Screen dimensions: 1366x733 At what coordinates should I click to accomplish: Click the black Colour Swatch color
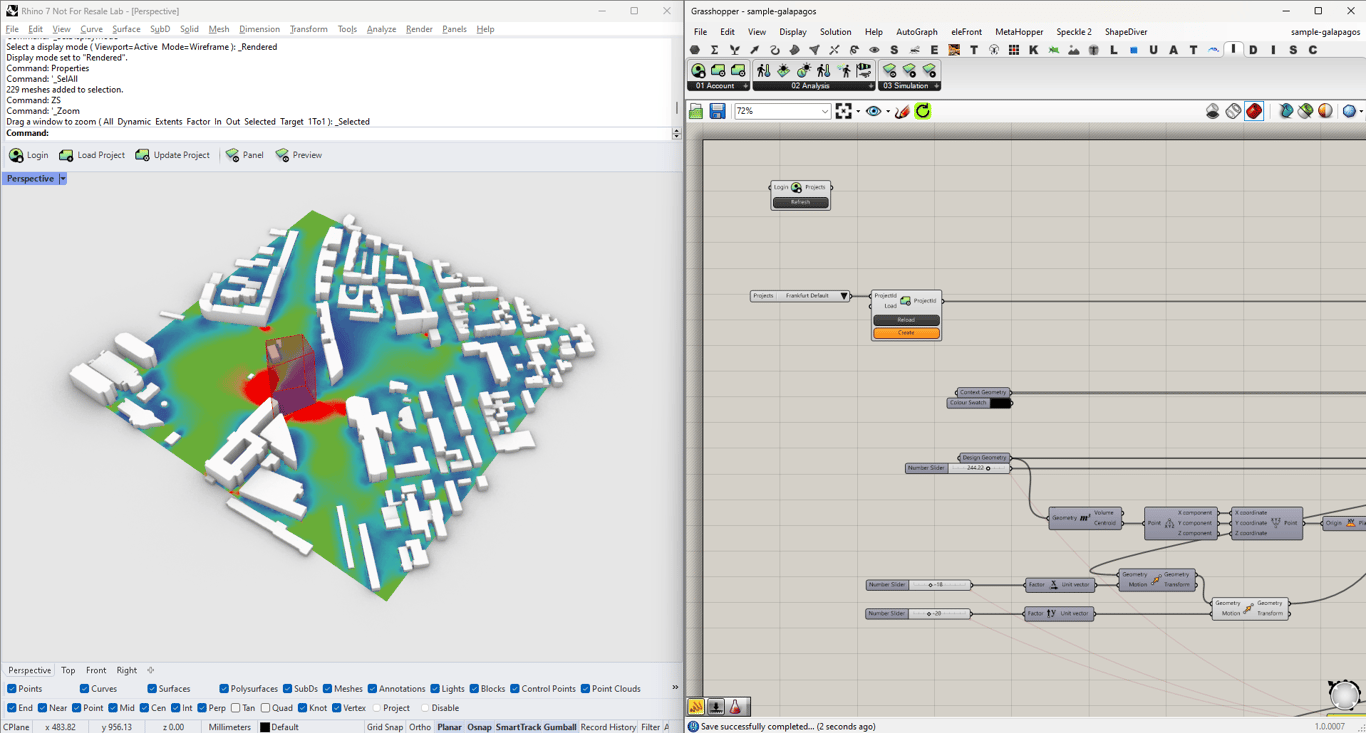(x=1000, y=403)
